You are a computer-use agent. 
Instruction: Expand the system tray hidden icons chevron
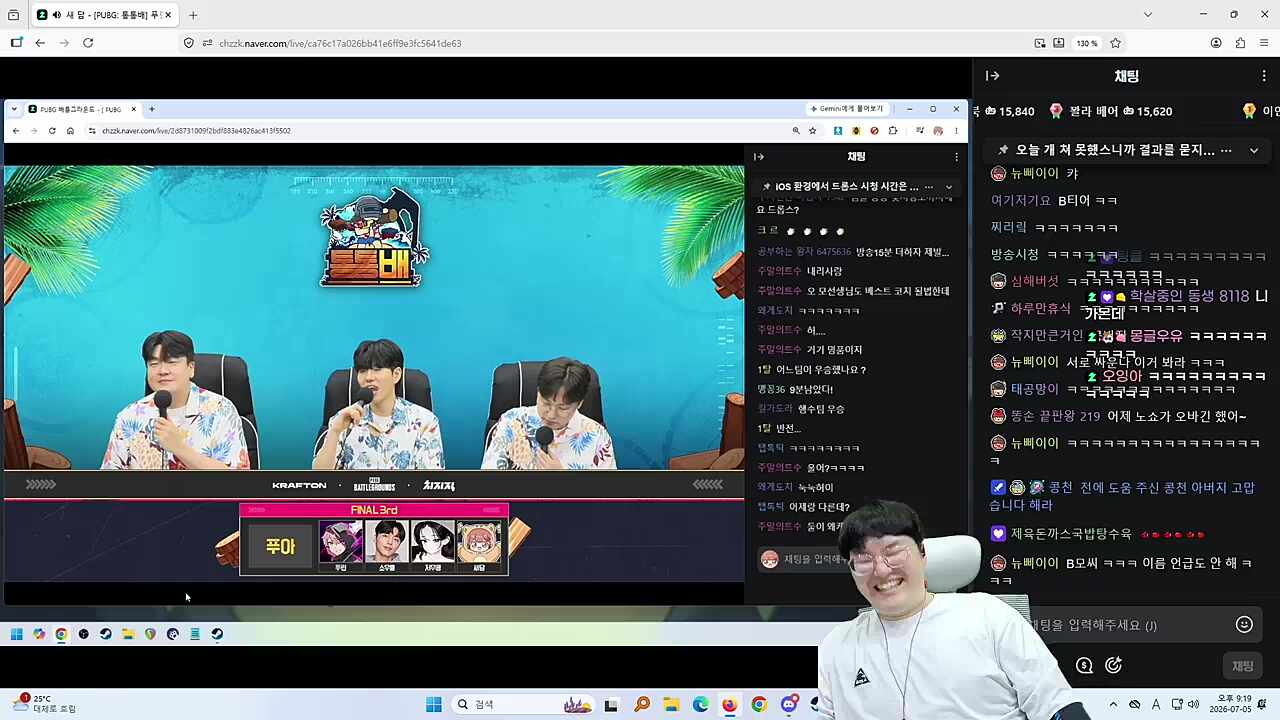pyautogui.click(x=1113, y=705)
